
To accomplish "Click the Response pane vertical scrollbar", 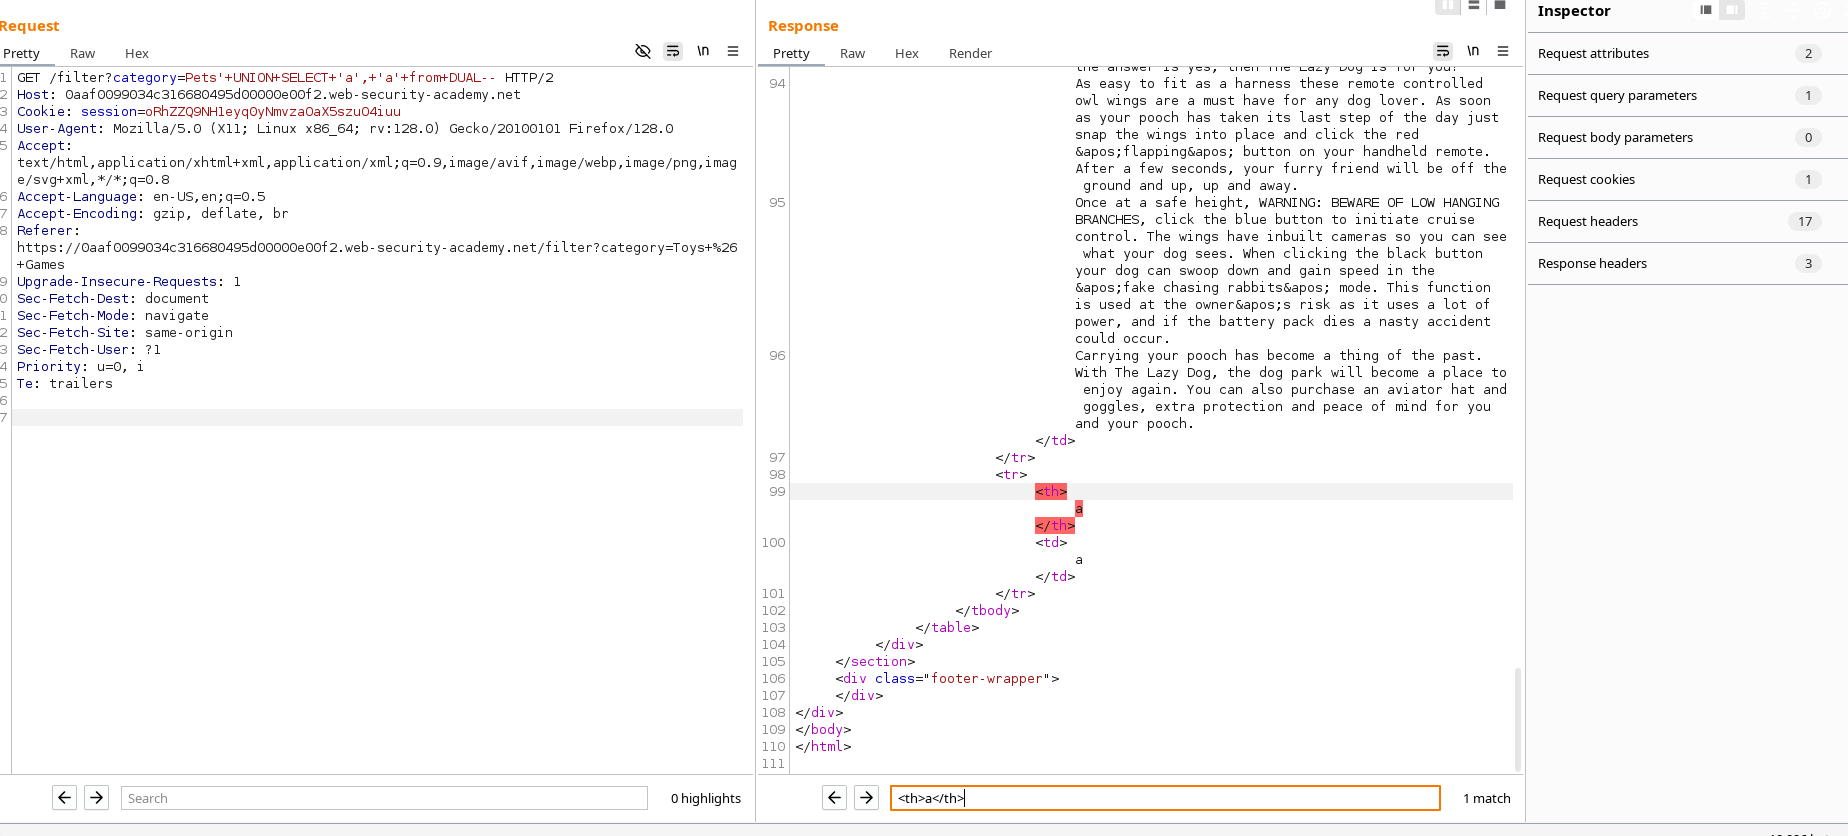I will tap(1517, 719).
